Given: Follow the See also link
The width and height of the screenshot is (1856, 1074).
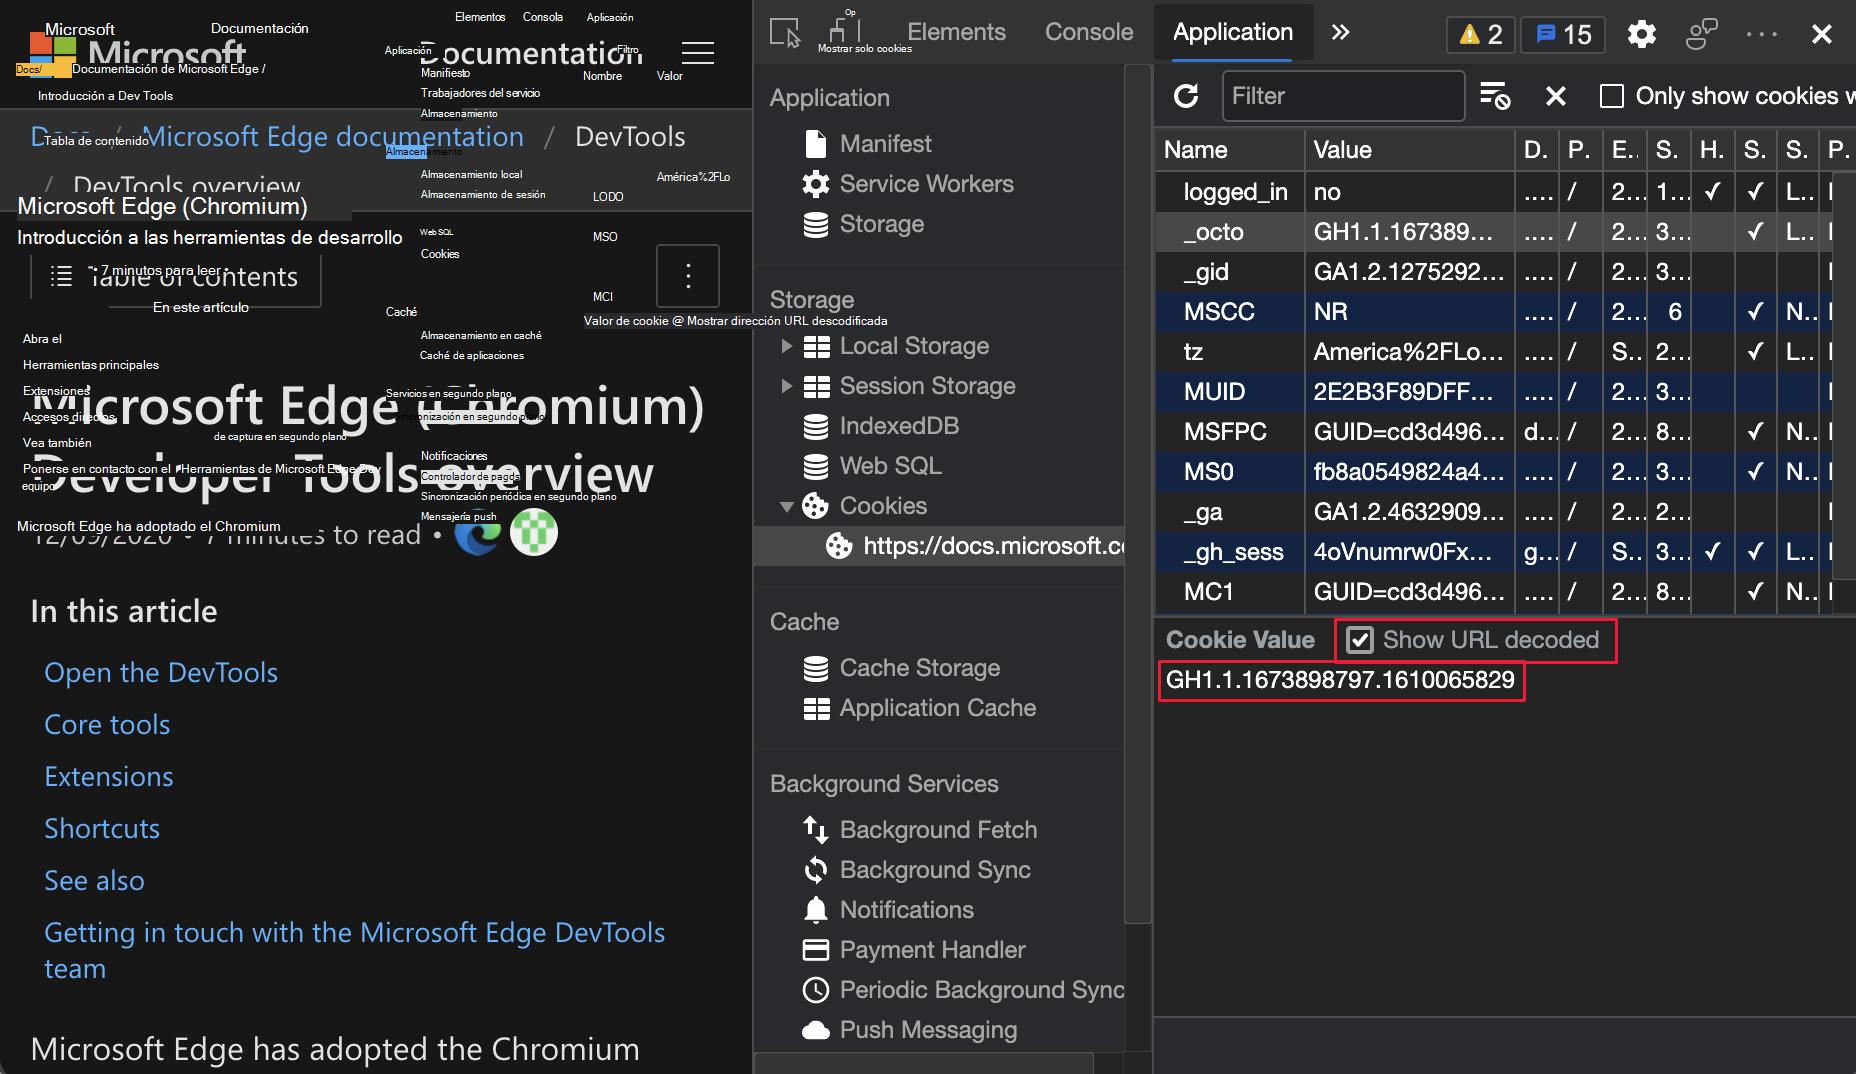Looking at the screenshot, I should pyautogui.click(x=94, y=881).
